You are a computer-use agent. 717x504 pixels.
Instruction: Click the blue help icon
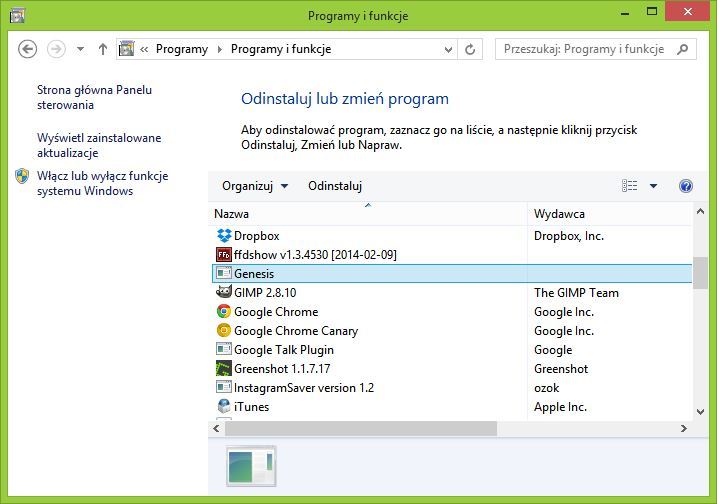(685, 186)
